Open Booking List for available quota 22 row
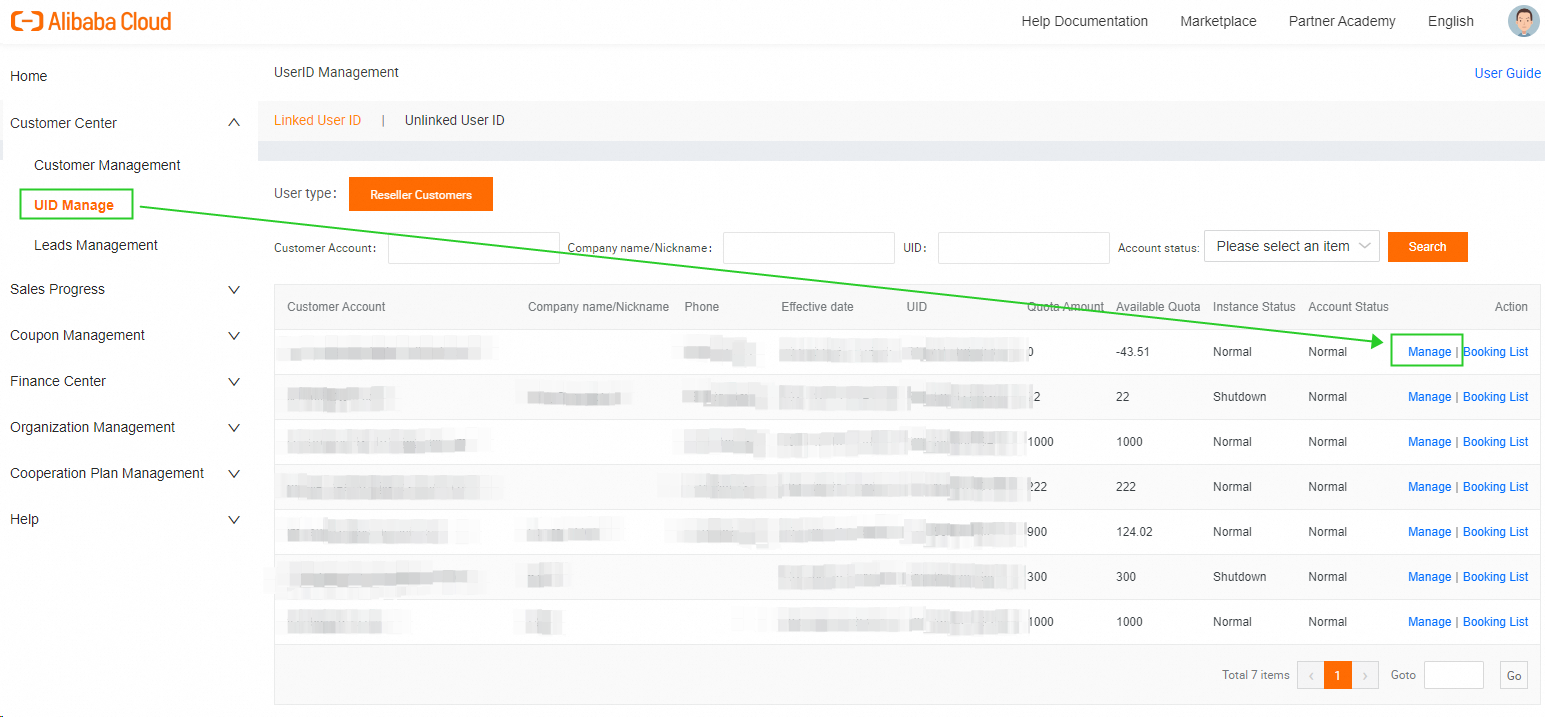 [x=1495, y=397]
